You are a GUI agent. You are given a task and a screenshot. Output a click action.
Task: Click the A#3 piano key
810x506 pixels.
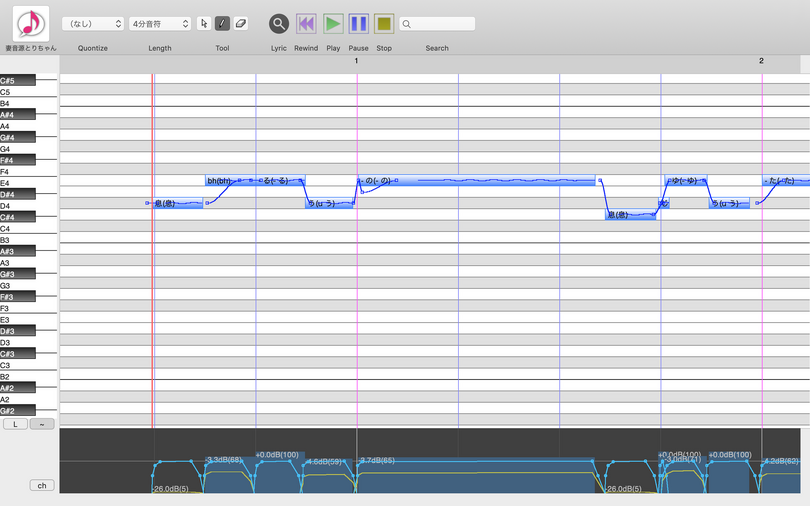coord(18,251)
